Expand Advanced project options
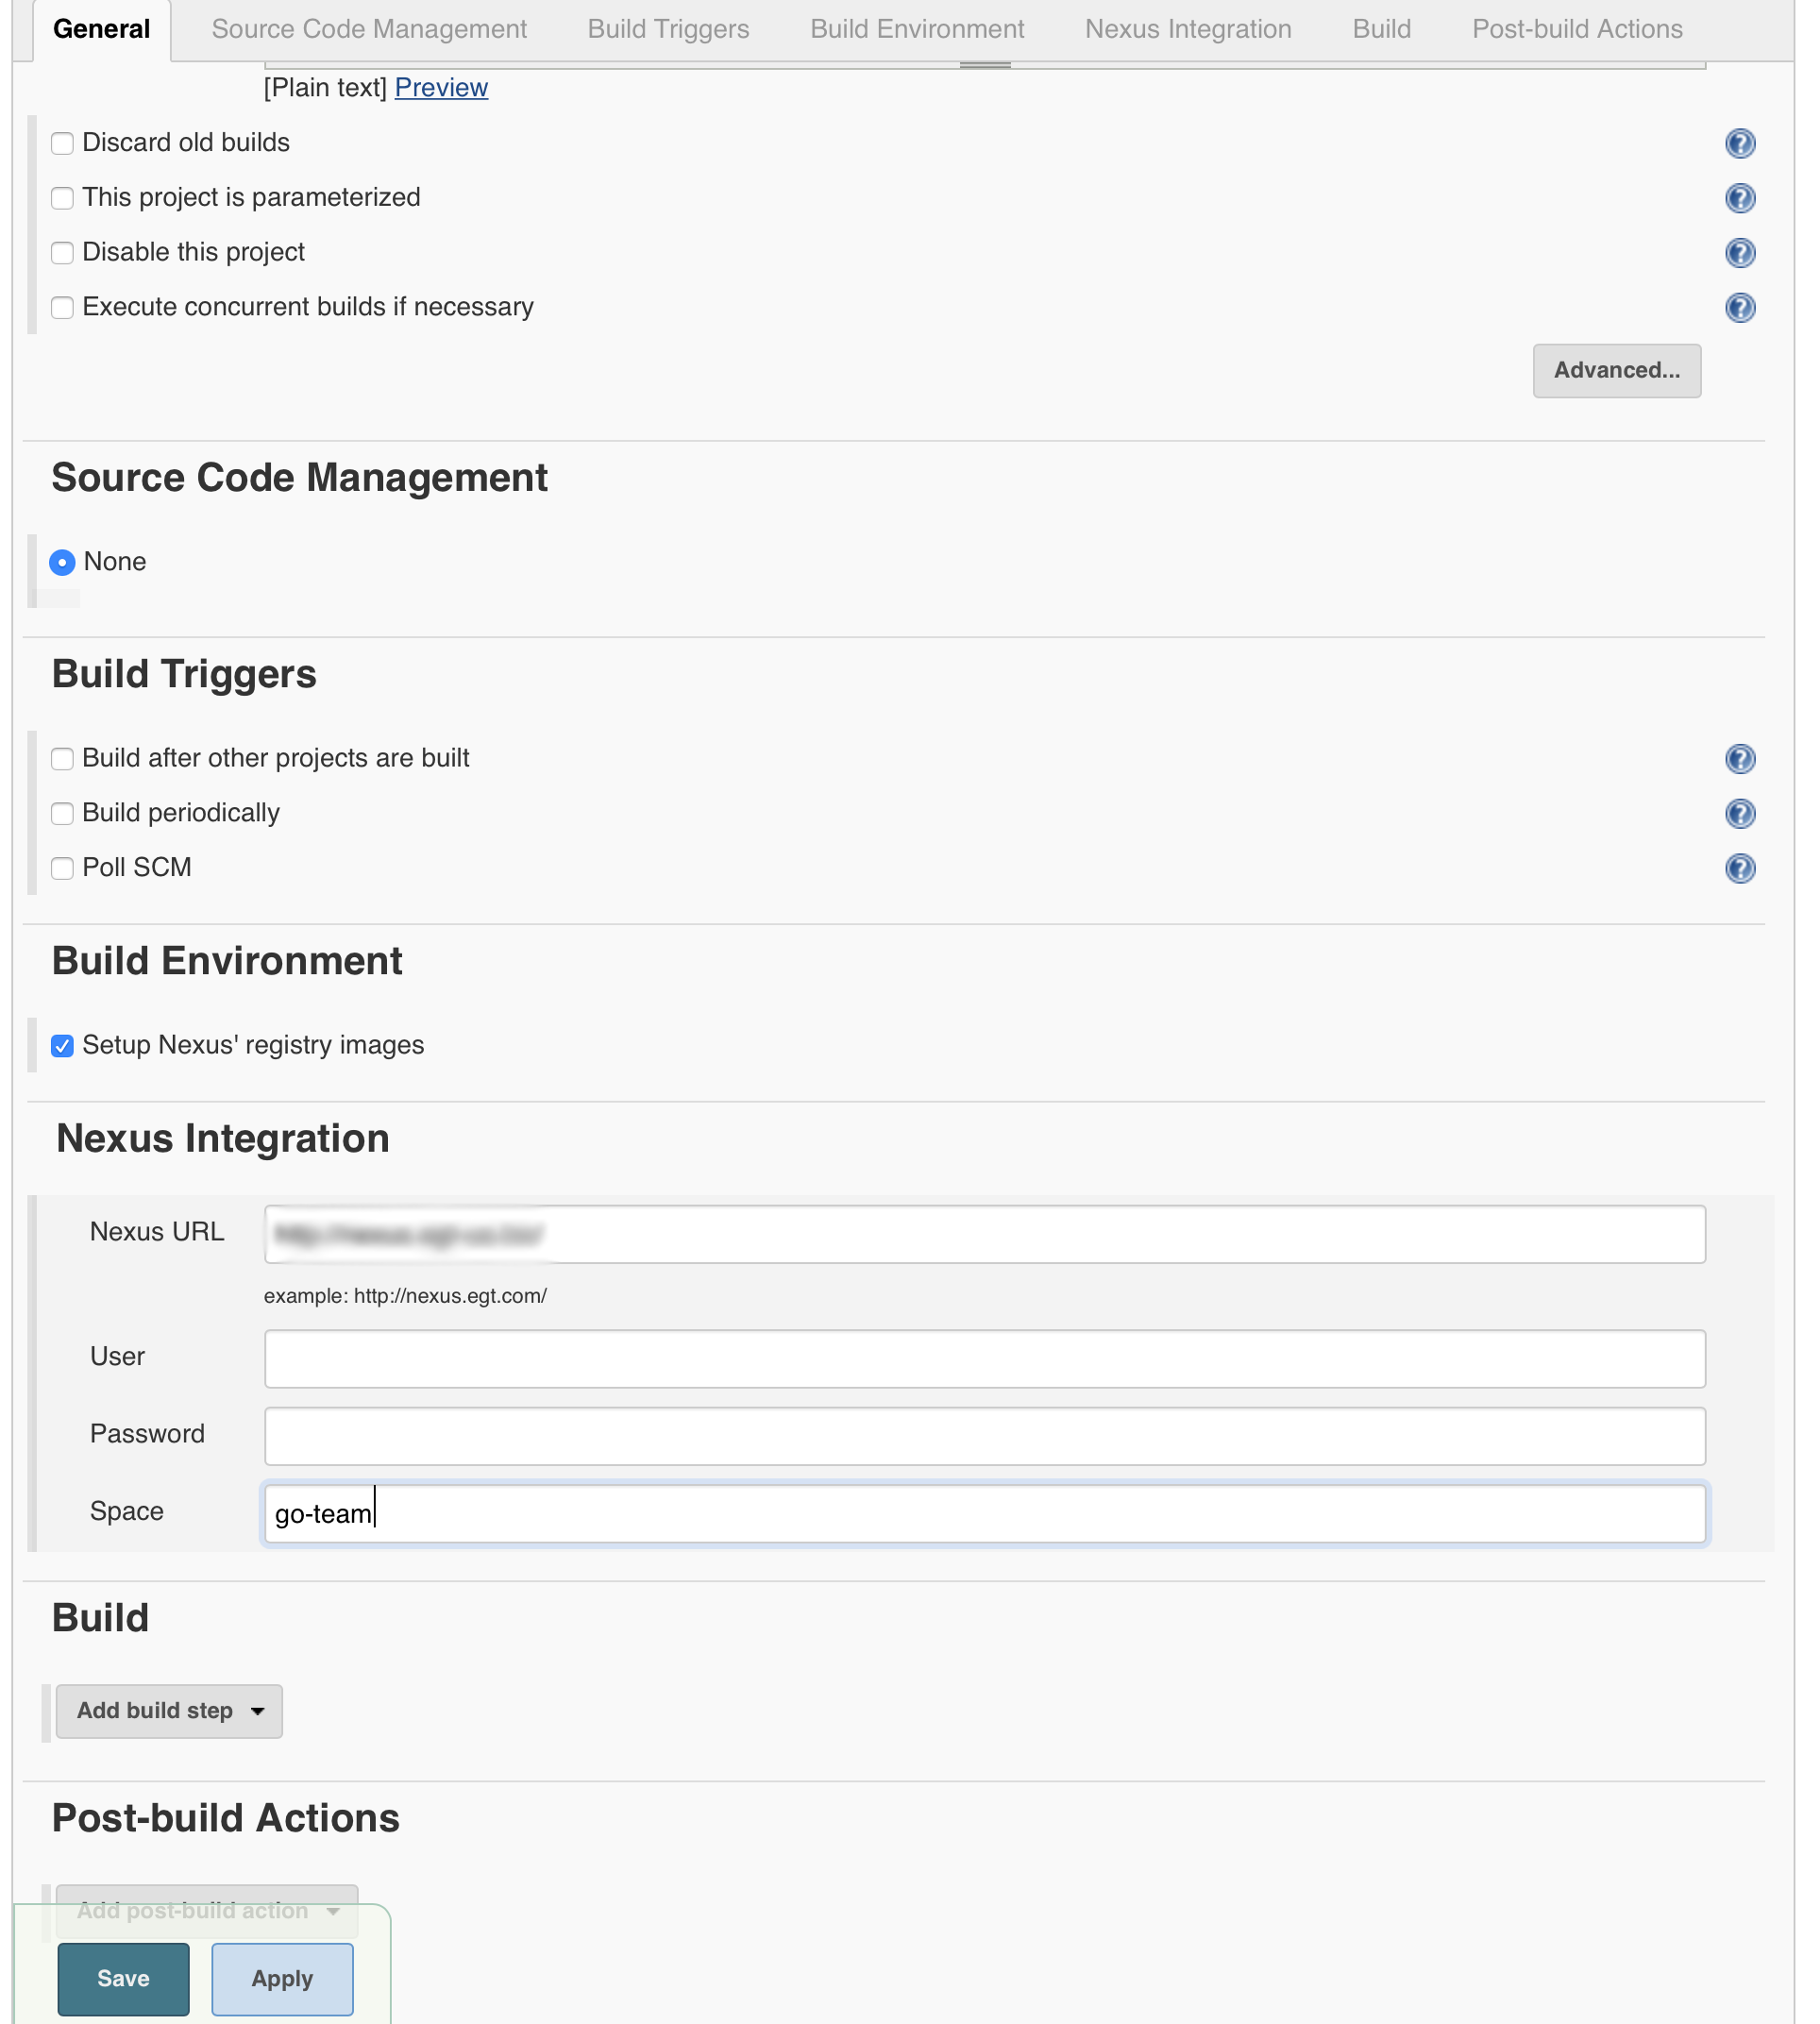Image resolution: width=1820 pixels, height=2024 pixels. point(1616,371)
